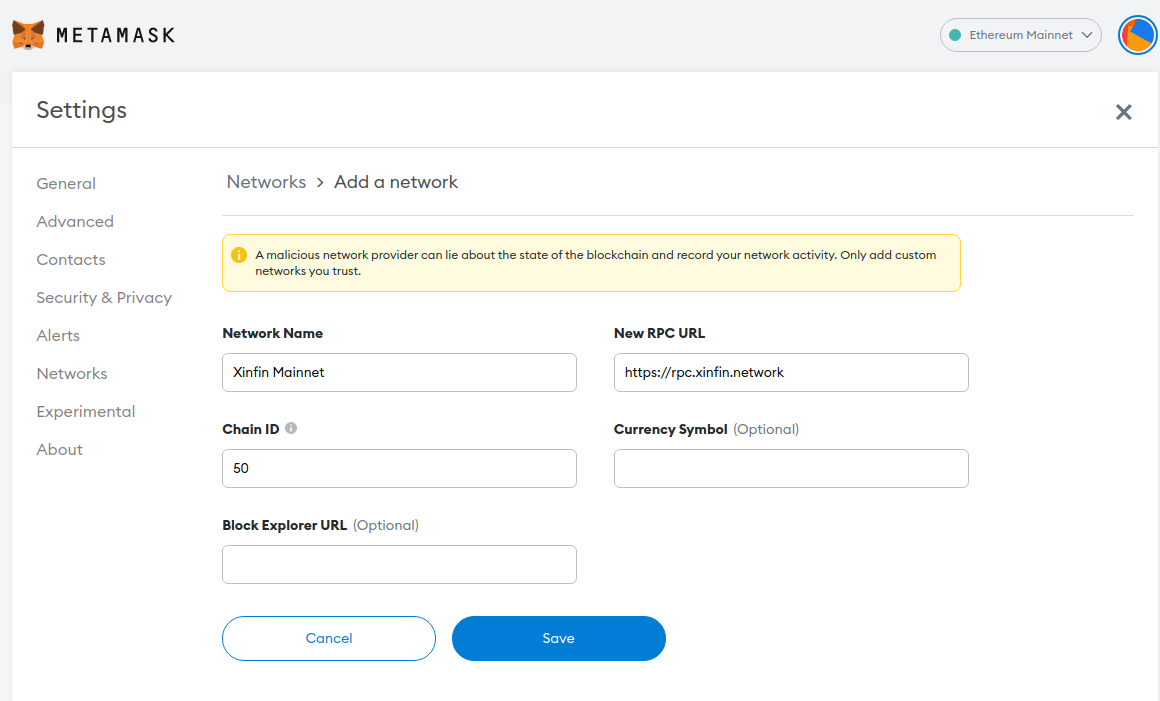This screenshot has width=1160, height=701.
Task: Click the breadcrumb chevron after Networks
Action: pos(318,182)
